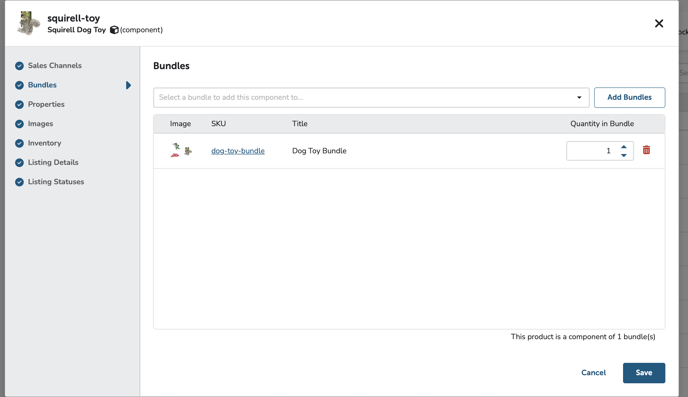Close the squirell-toy dialog
The width and height of the screenshot is (688, 397).
click(x=659, y=23)
